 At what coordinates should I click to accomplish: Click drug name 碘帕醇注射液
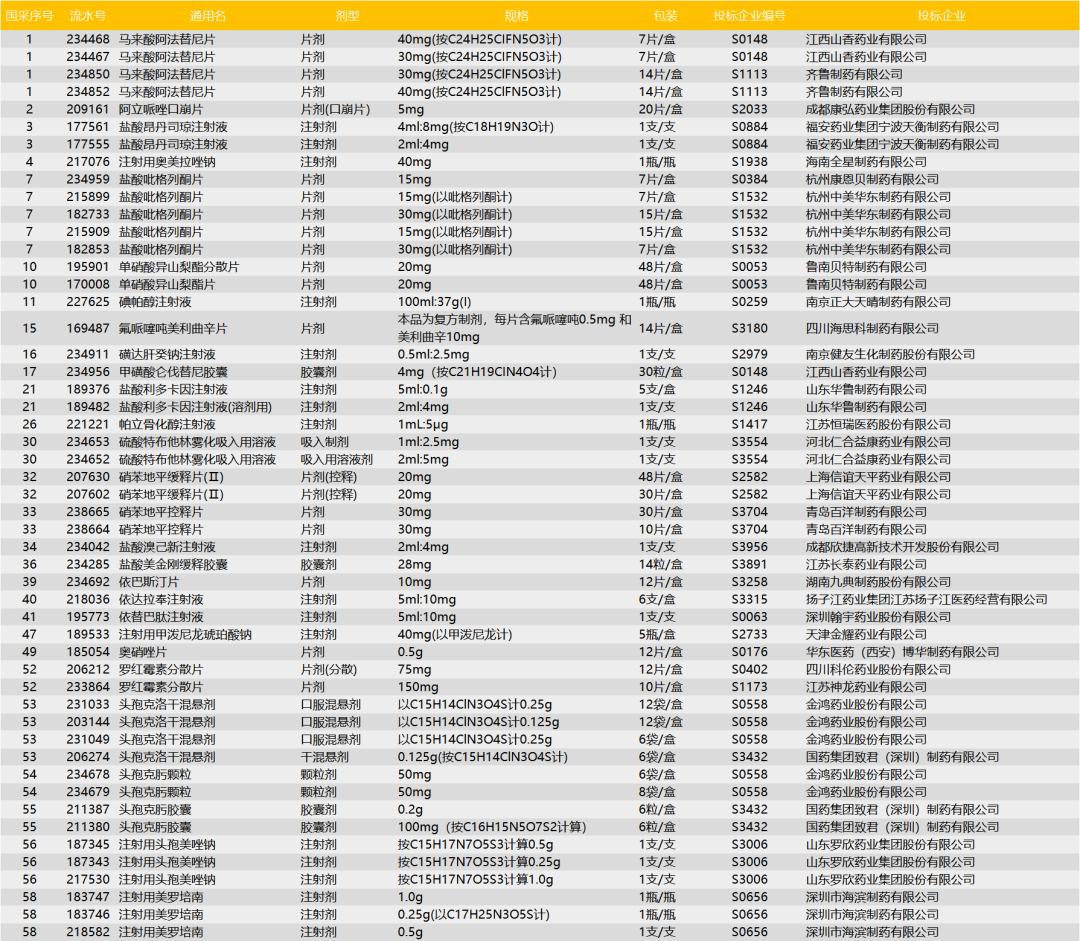tap(155, 302)
